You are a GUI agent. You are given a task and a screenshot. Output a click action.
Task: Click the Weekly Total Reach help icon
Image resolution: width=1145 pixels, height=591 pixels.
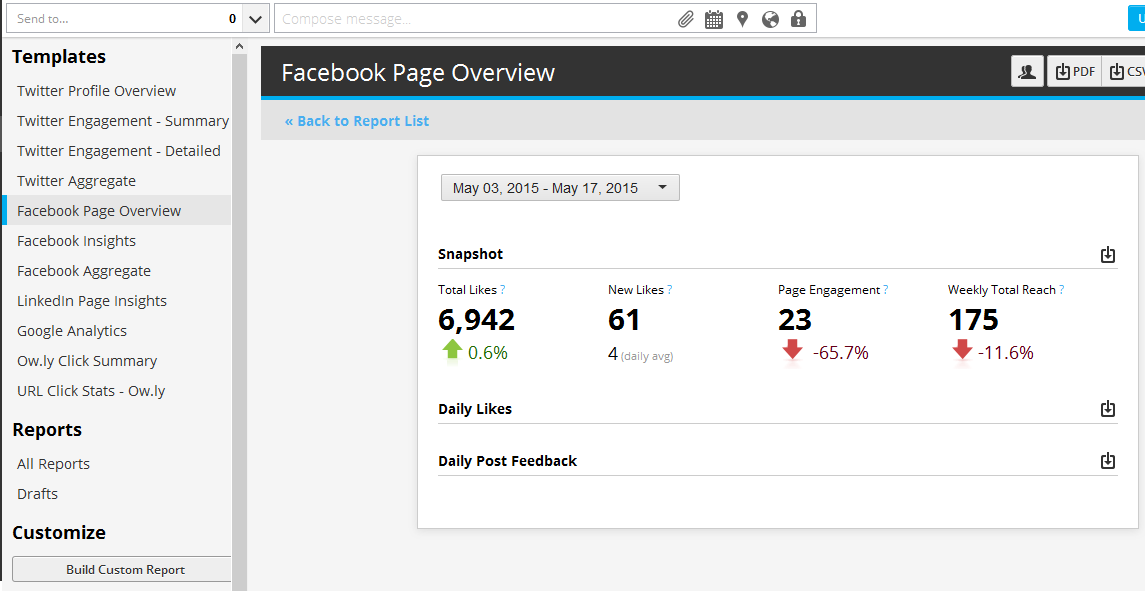click(1061, 290)
